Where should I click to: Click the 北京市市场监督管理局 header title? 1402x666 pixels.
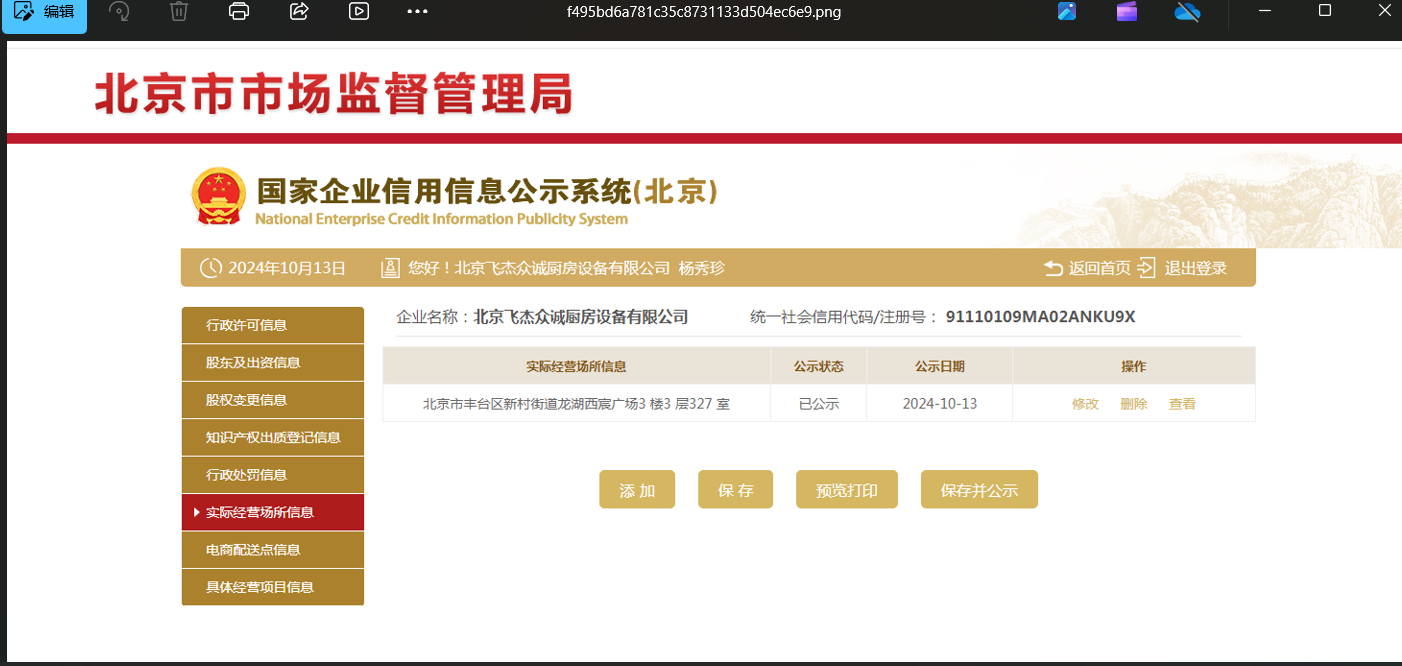[x=334, y=95]
